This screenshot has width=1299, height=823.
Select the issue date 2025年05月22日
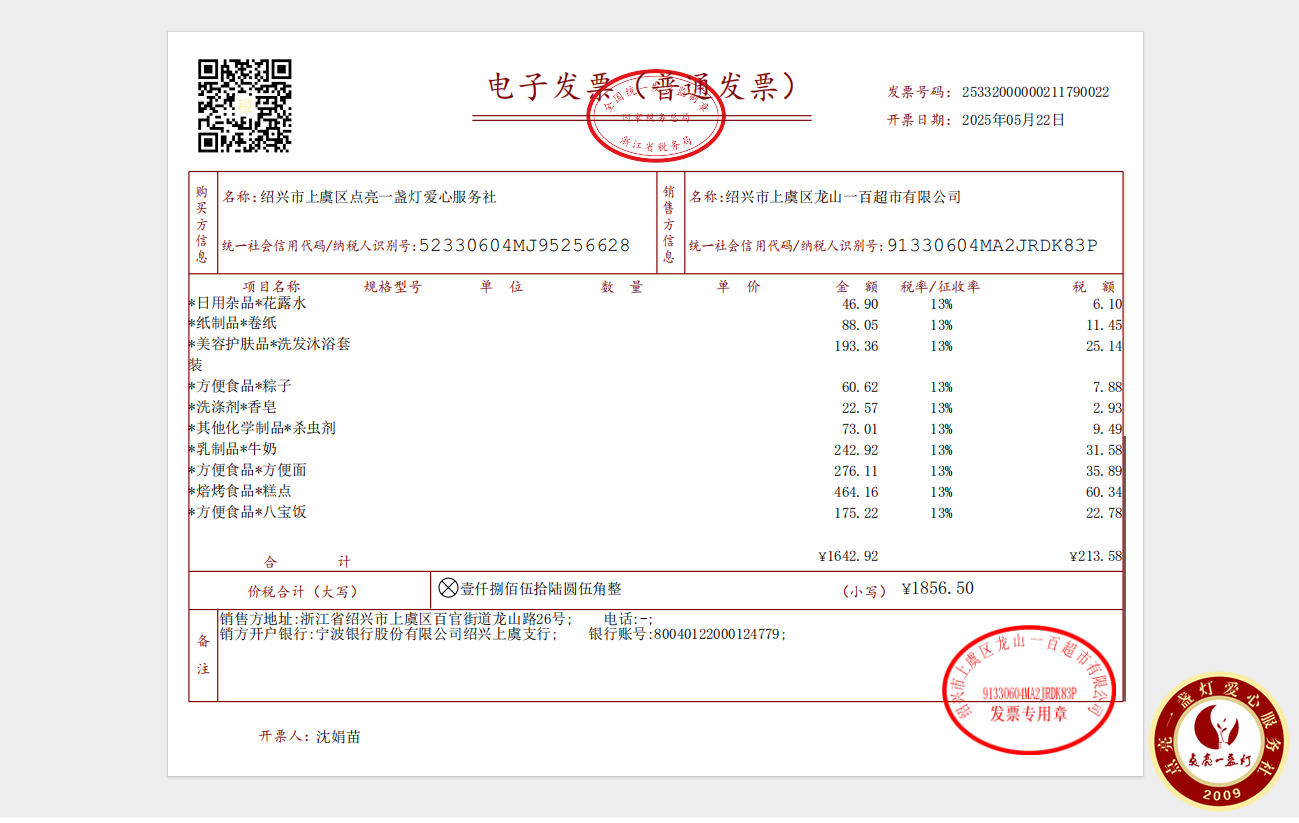point(1013,120)
